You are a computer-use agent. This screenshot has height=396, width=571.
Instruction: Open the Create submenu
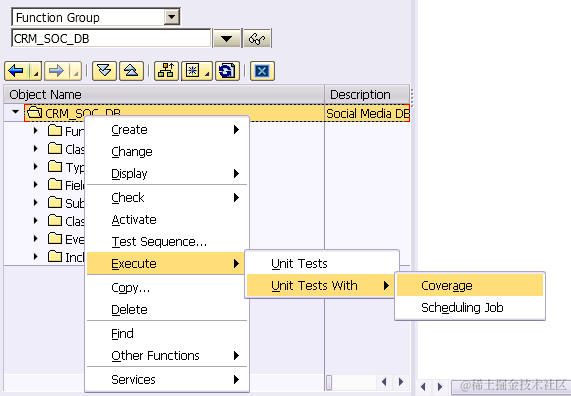168,130
